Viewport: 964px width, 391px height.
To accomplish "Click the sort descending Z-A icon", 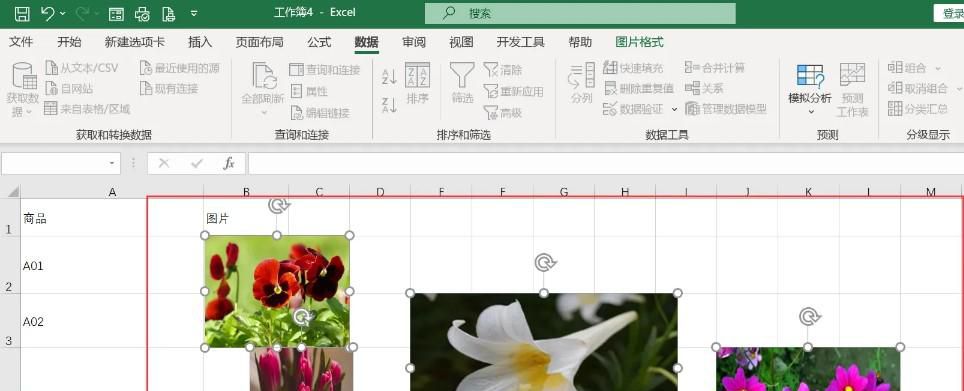I will pos(389,105).
